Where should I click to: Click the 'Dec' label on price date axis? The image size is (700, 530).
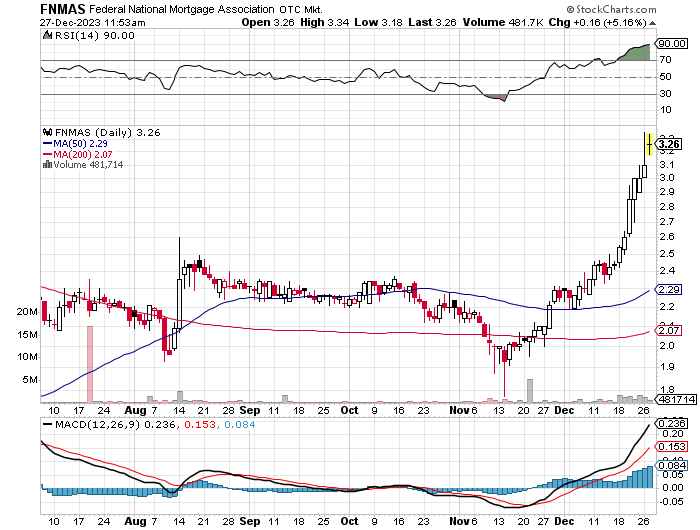coord(564,410)
